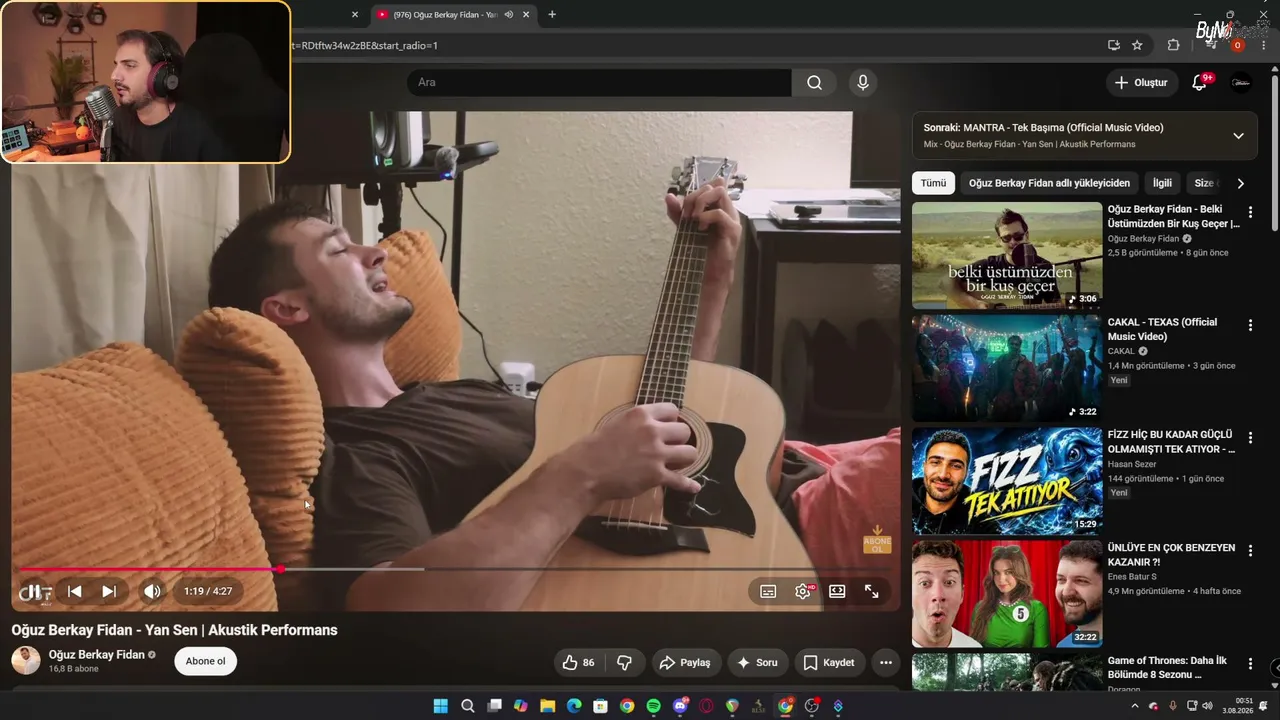Open the YouTube account avatar menu
This screenshot has height=720, width=1280.
tap(1240, 83)
